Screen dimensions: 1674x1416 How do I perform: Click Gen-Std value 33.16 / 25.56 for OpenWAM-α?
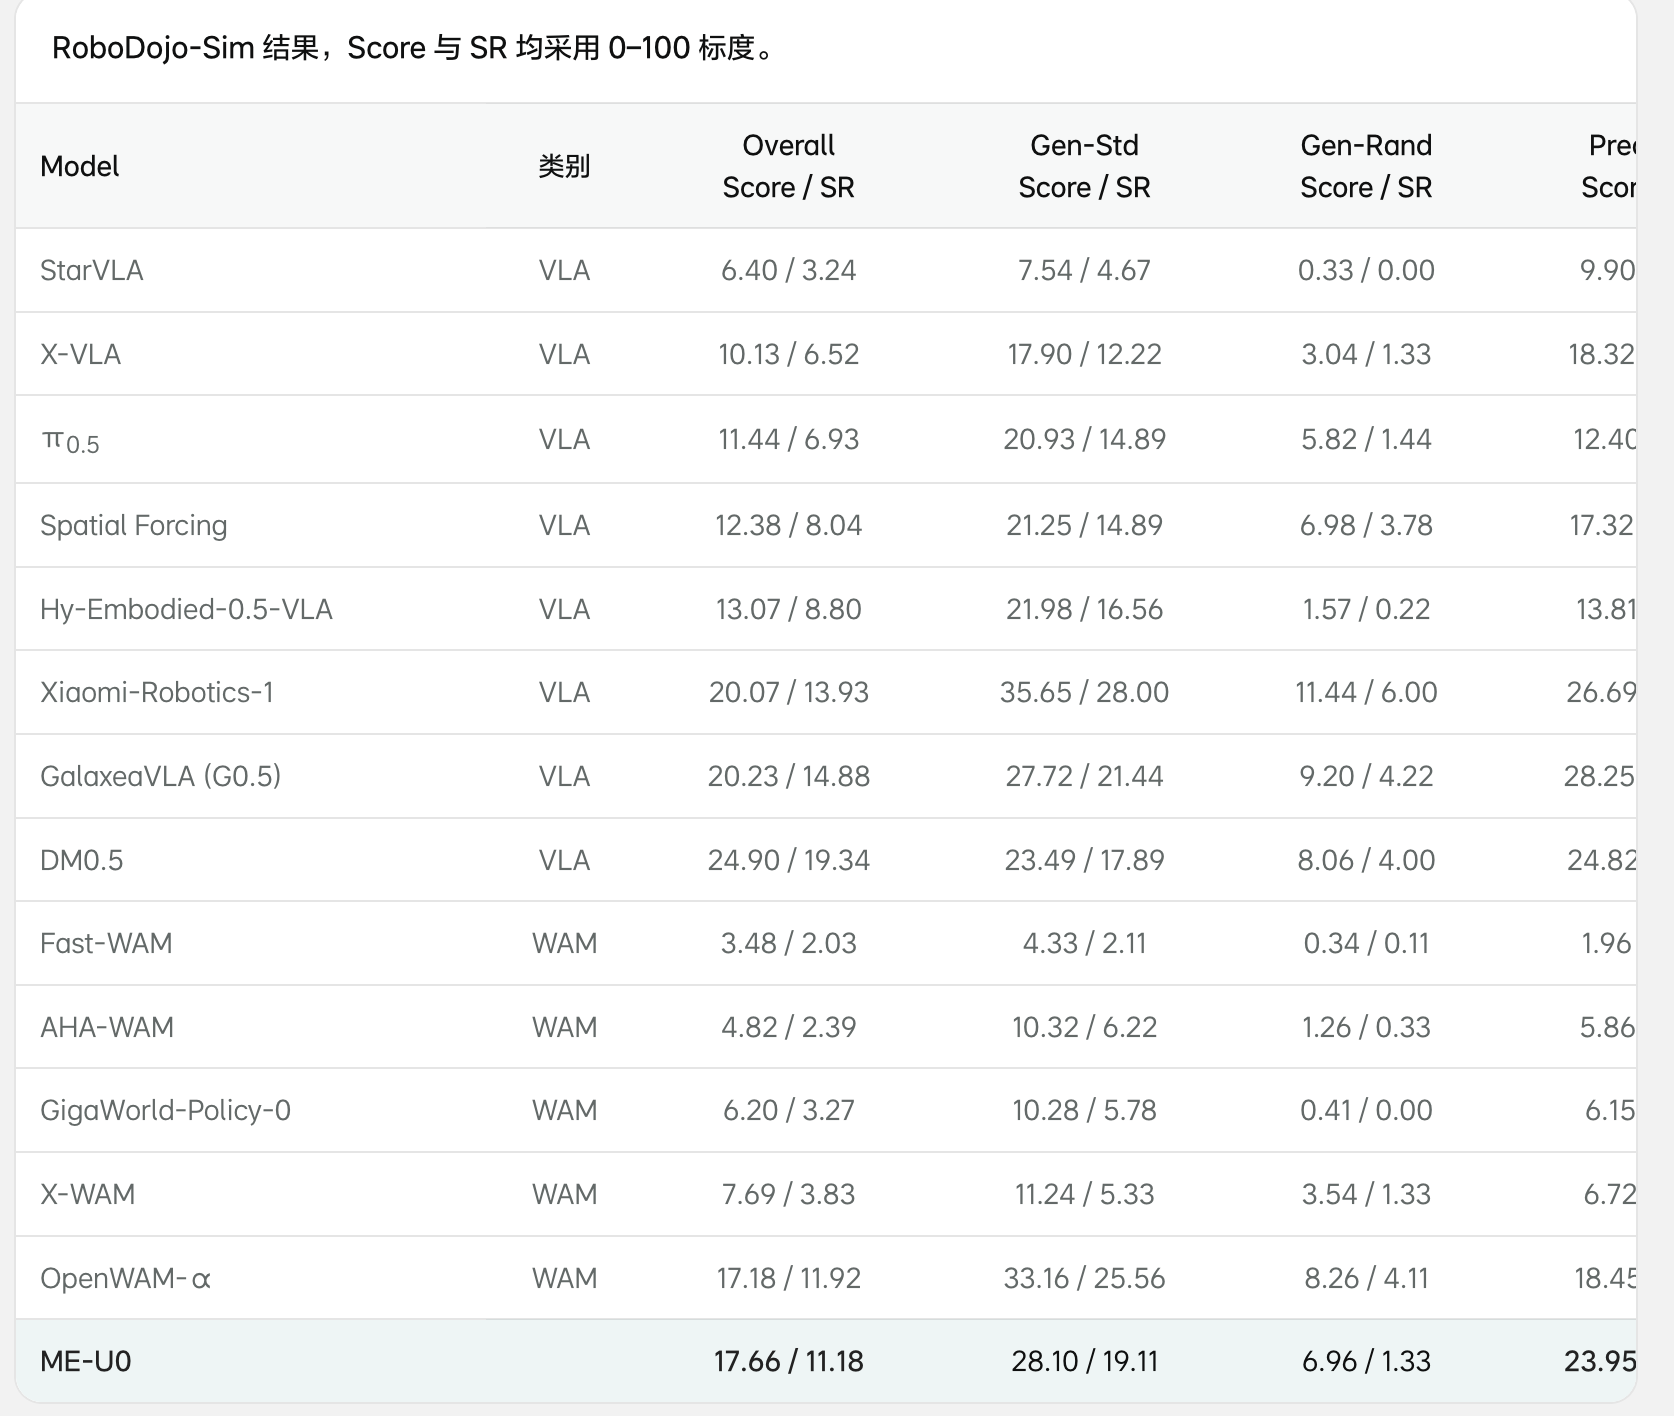(1084, 1278)
